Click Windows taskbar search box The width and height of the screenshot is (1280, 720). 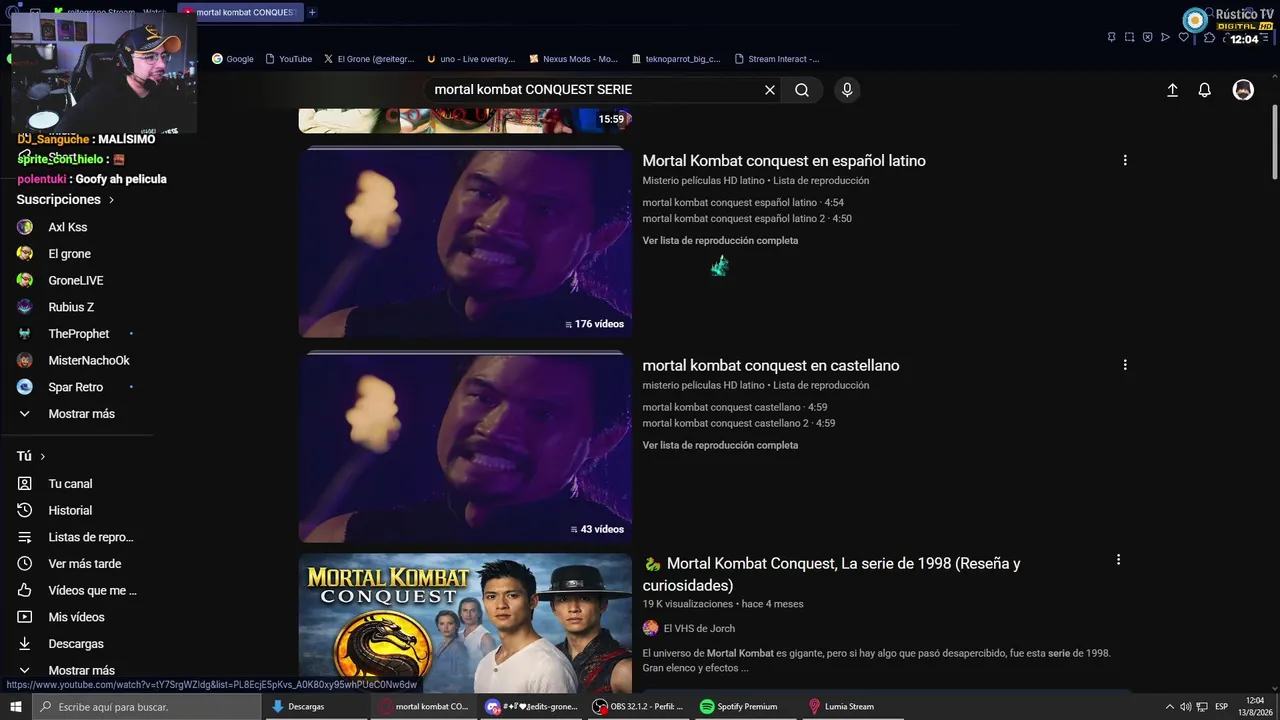(147, 707)
